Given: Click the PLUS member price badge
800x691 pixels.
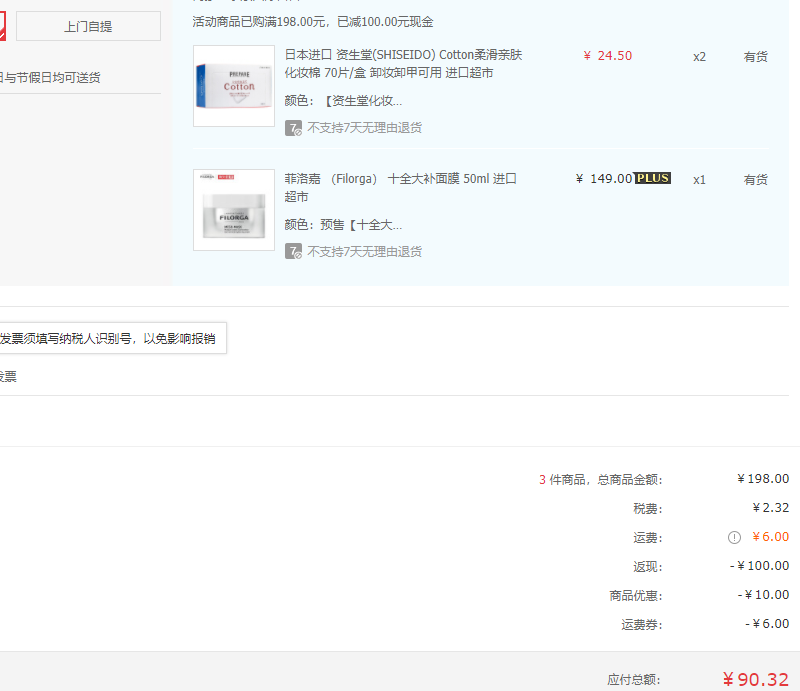Looking at the screenshot, I should pos(653,178).
